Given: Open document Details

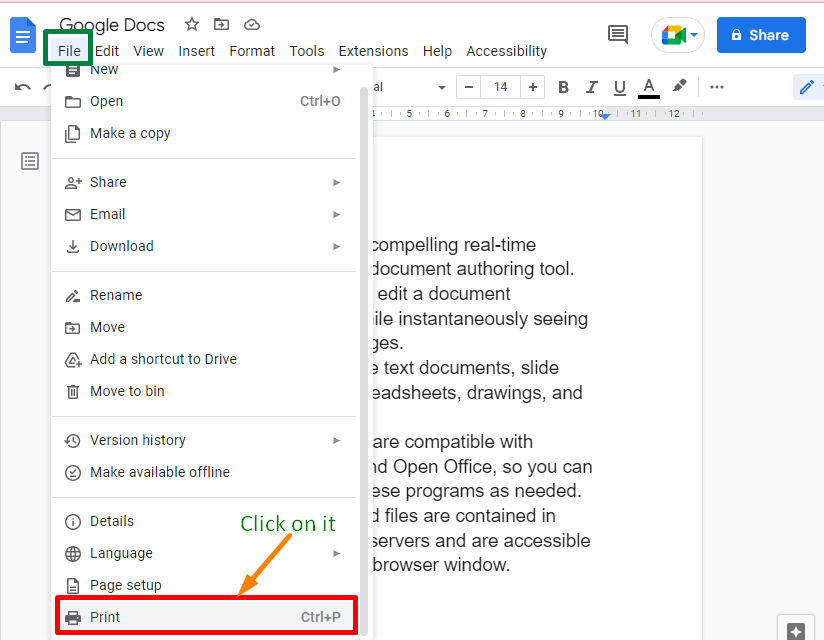Looking at the screenshot, I should click(205, 521).
